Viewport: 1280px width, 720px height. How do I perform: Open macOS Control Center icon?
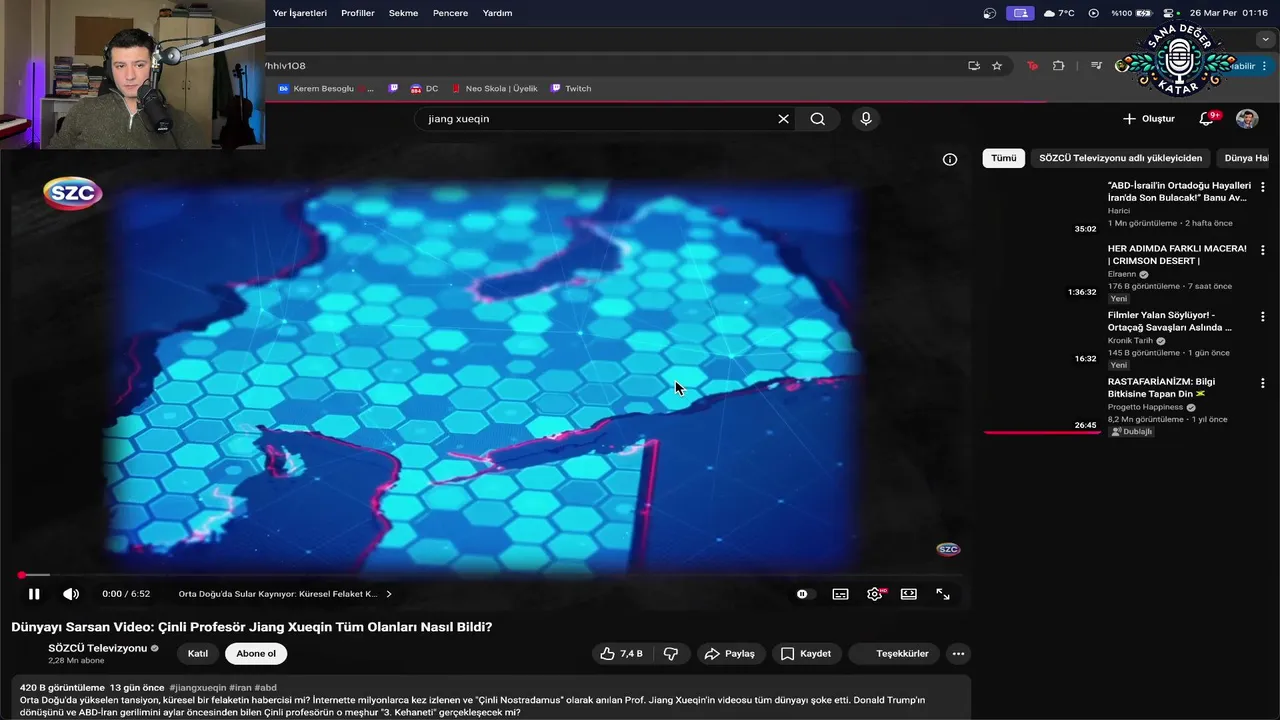point(1170,13)
